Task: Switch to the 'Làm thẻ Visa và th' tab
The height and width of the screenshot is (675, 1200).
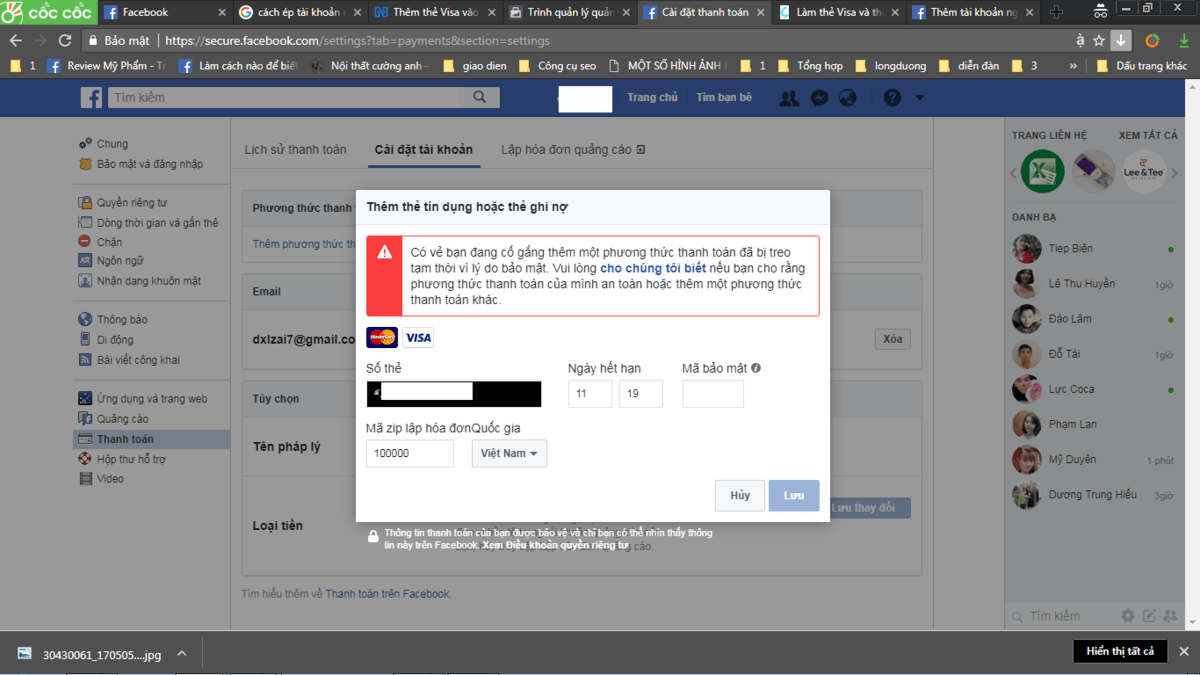Action: tap(836, 12)
